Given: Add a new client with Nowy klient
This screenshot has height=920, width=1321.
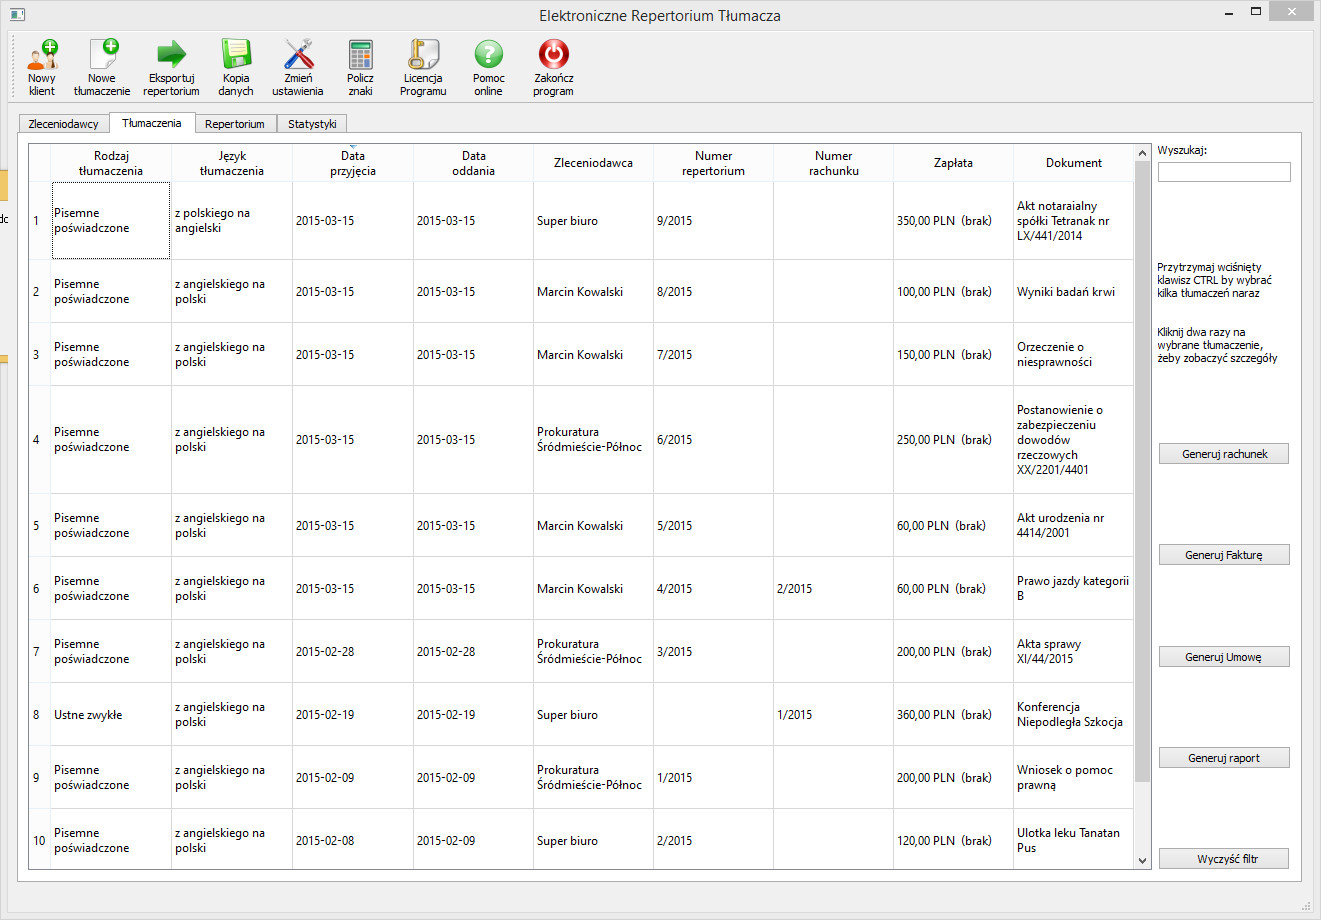Looking at the screenshot, I should tap(42, 67).
